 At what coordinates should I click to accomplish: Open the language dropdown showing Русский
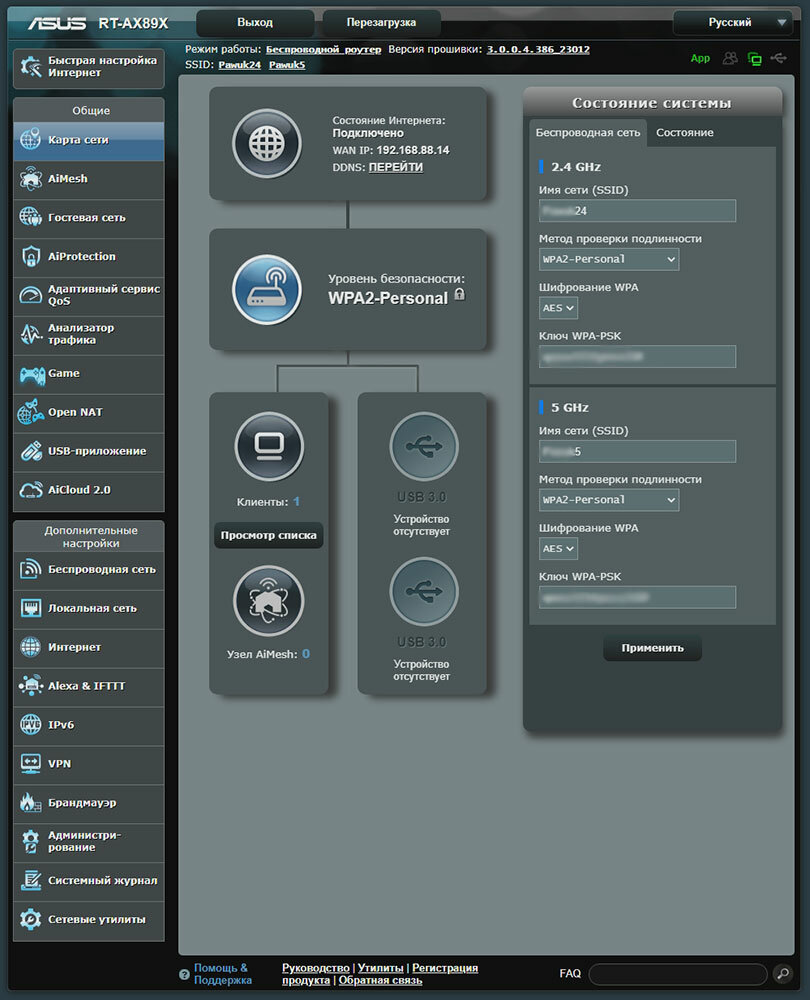click(732, 23)
